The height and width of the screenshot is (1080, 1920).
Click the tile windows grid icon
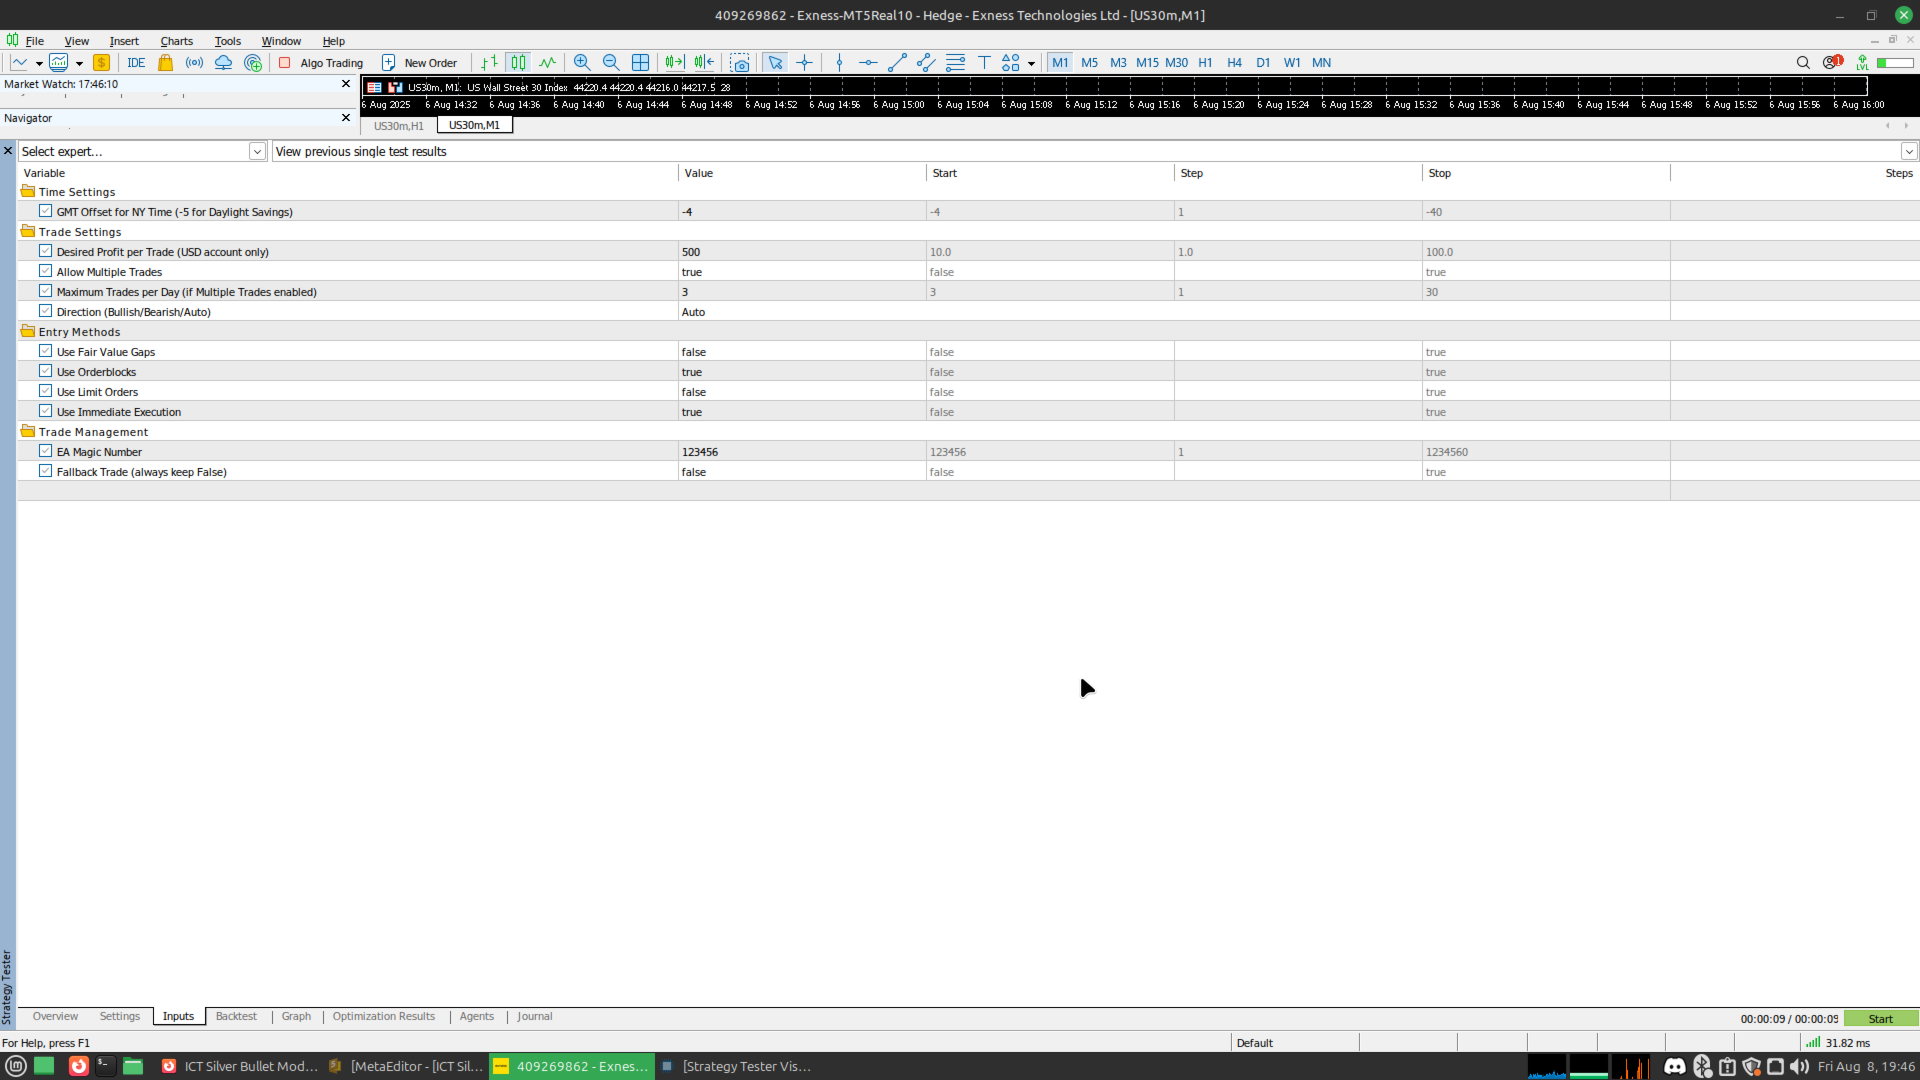[x=640, y=62]
